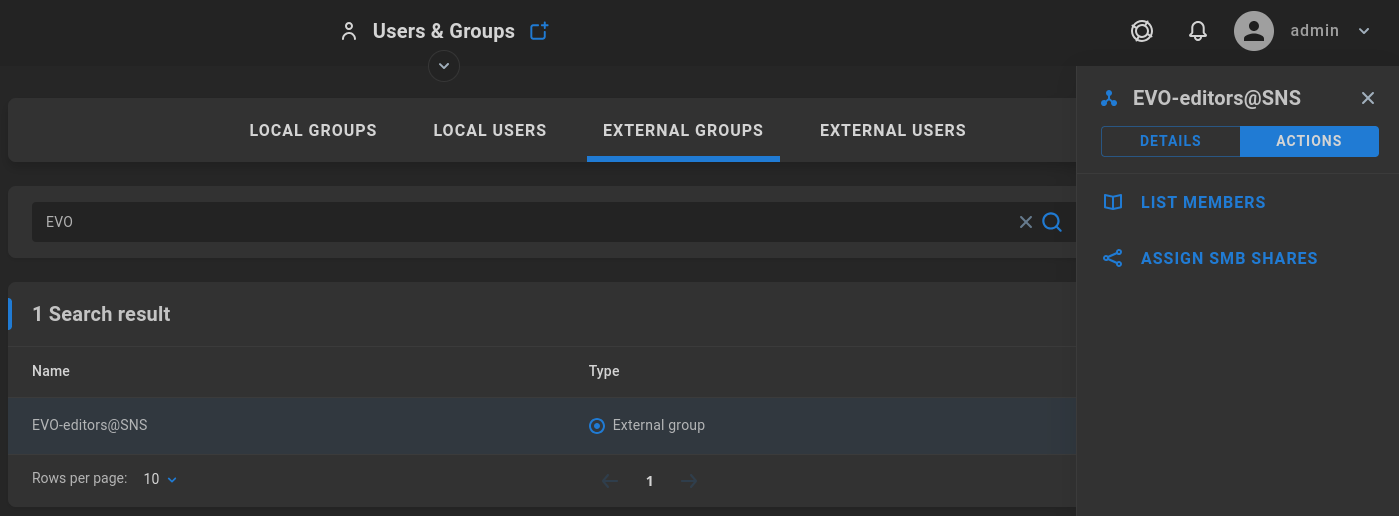This screenshot has width=1399, height=516.
Task: Click the Name column header
Action: click(x=51, y=371)
